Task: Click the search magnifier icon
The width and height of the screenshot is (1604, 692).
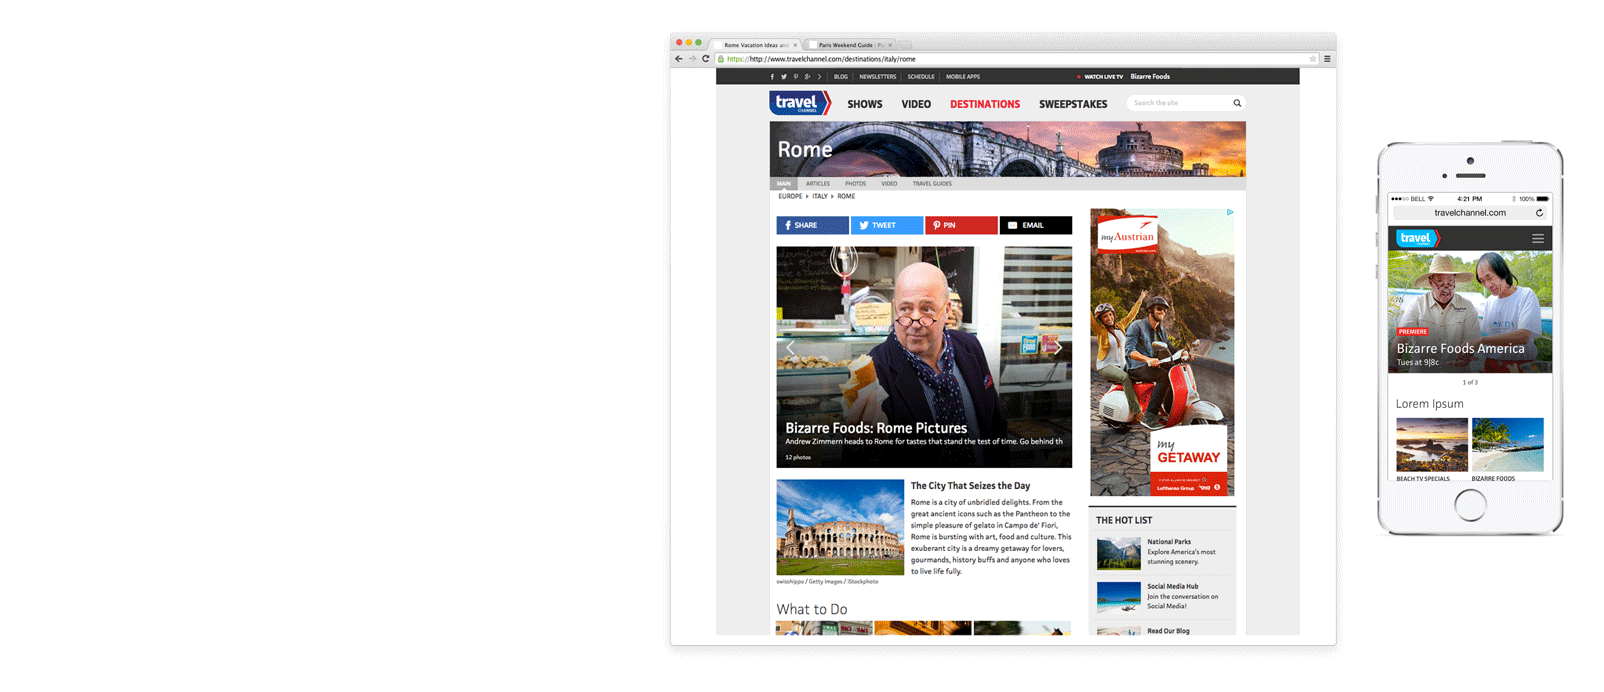Action: click(x=1237, y=103)
